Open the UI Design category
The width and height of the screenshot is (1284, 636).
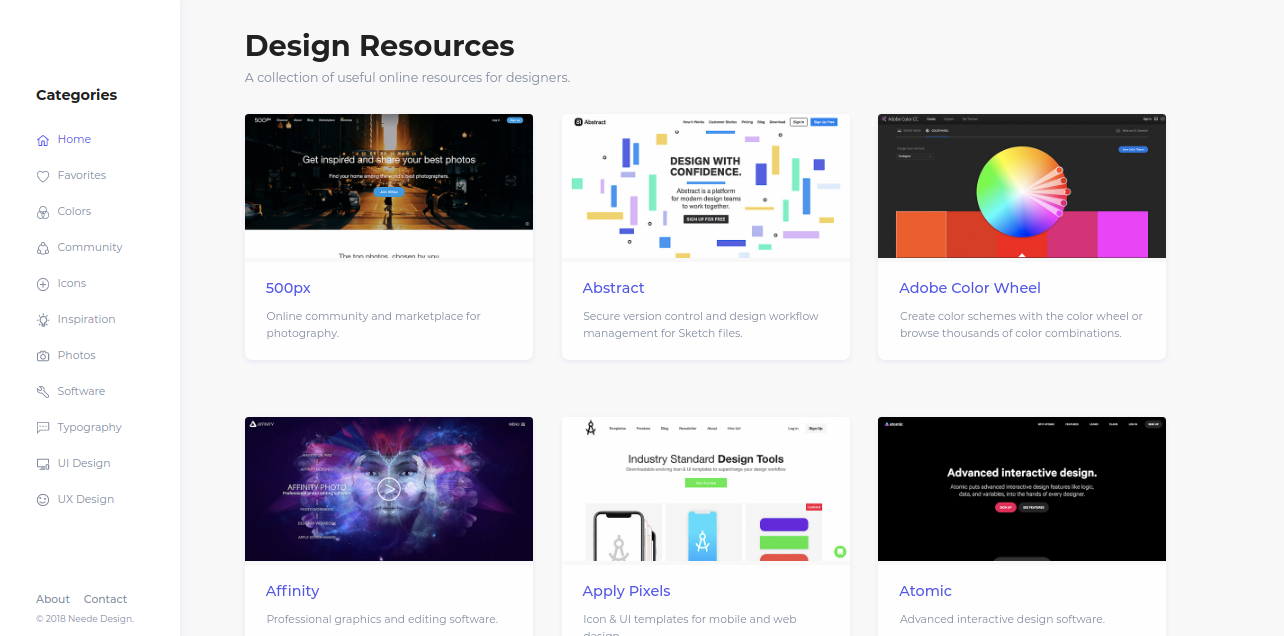pyautogui.click(x=84, y=463)
